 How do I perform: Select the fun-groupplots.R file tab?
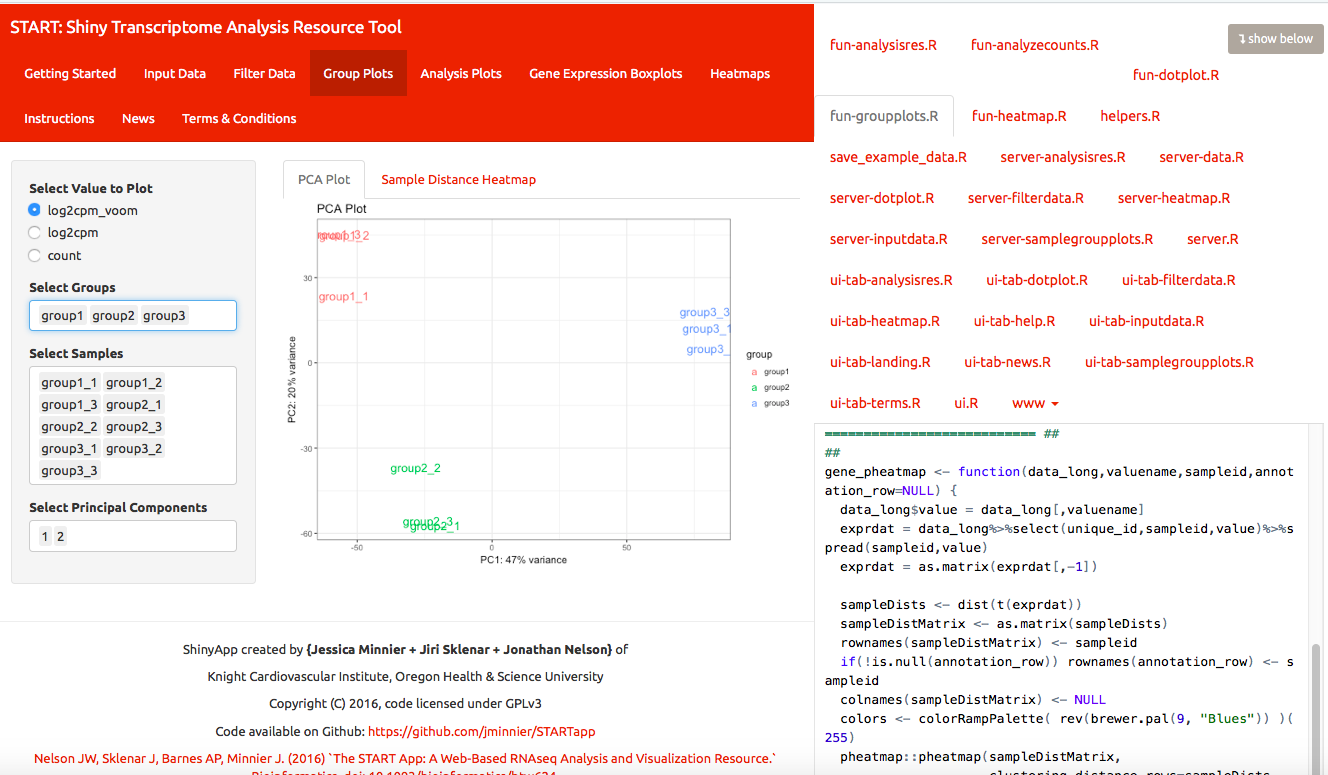tap(884, 116)
